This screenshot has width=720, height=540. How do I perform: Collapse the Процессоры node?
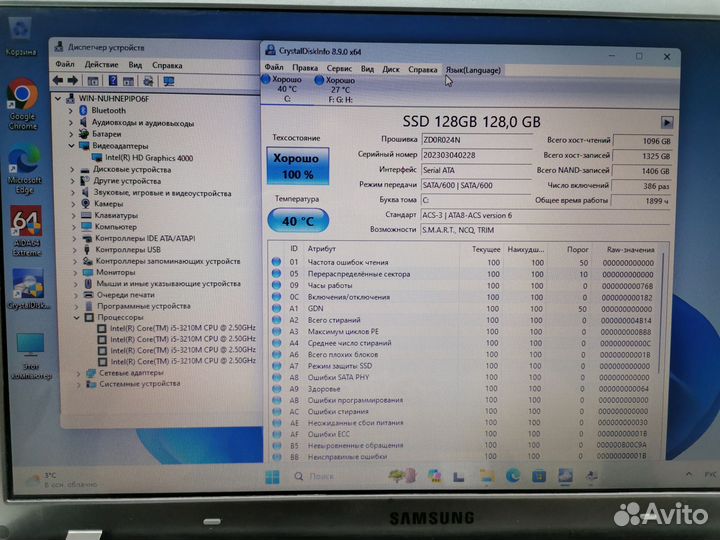pos(77,317)
